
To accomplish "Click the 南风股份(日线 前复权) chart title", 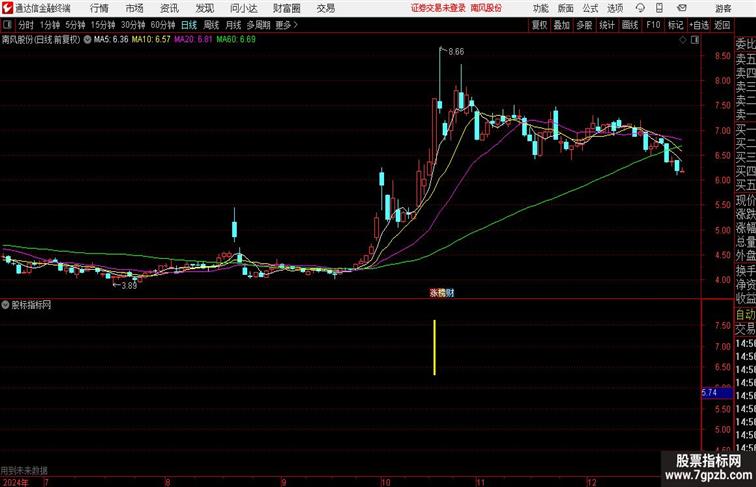I will [x=41, y=40].
